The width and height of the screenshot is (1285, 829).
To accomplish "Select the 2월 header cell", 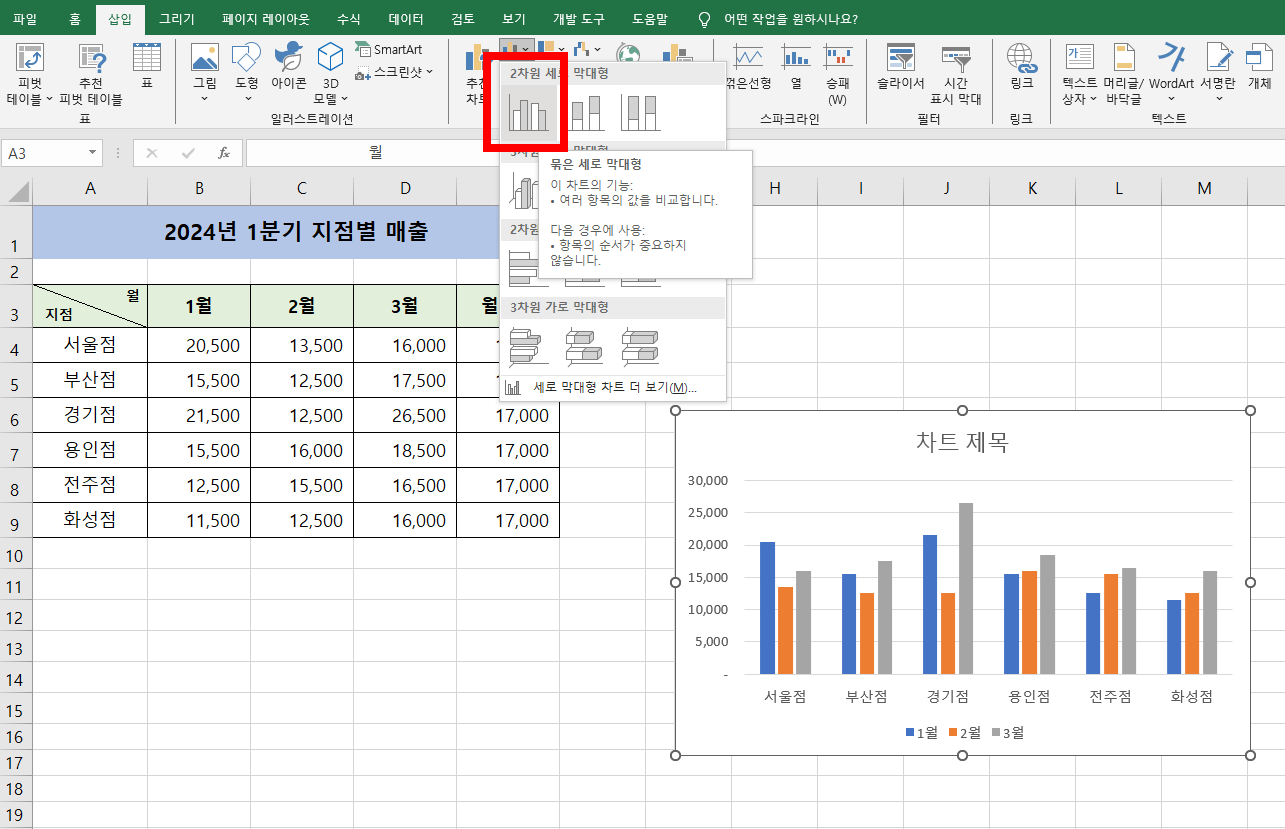I will click(302, 306).
